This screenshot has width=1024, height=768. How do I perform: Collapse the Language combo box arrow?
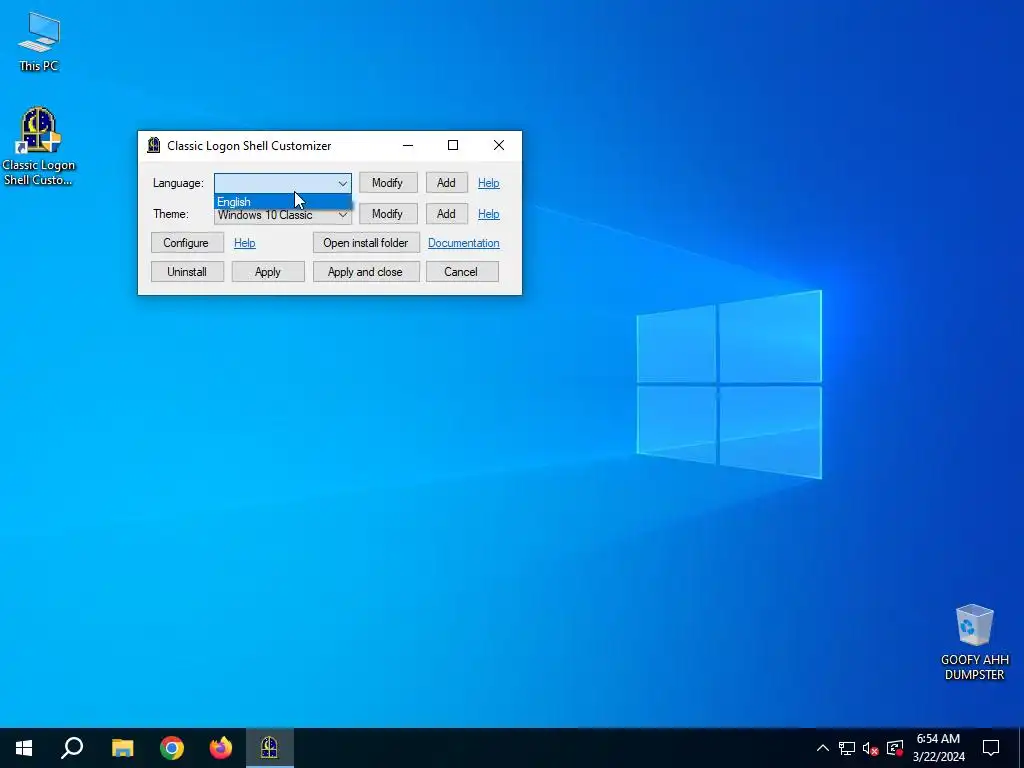tap(343, 184)
